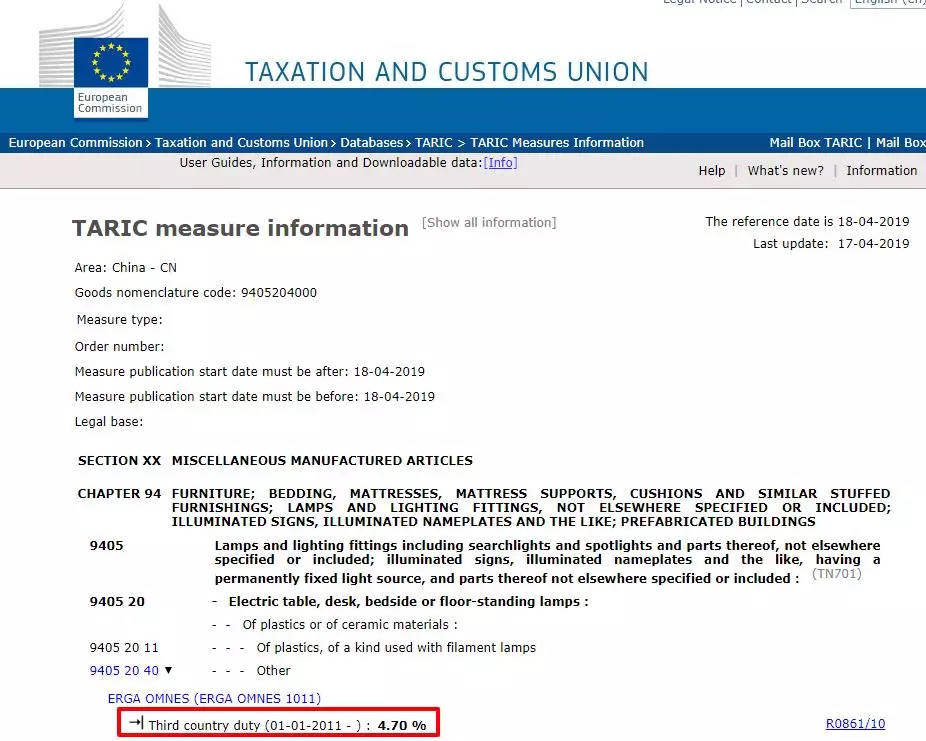
Task: Select the 'Other' description row
Action: pos(273,671)
